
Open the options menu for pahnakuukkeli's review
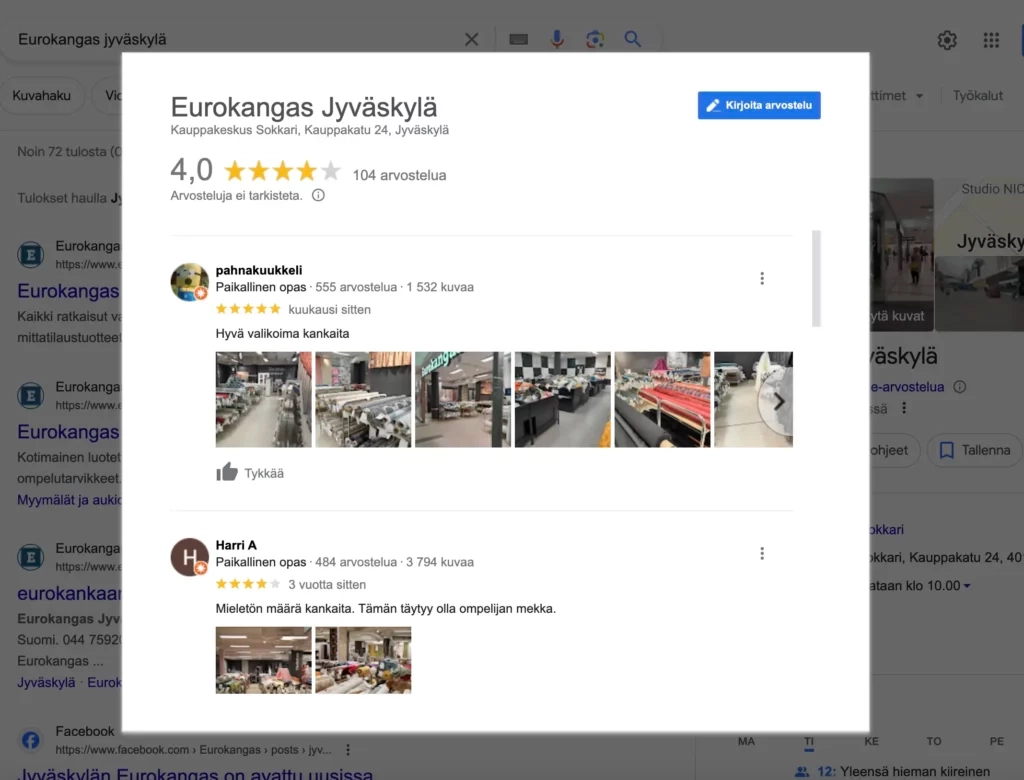click(761, 278)
